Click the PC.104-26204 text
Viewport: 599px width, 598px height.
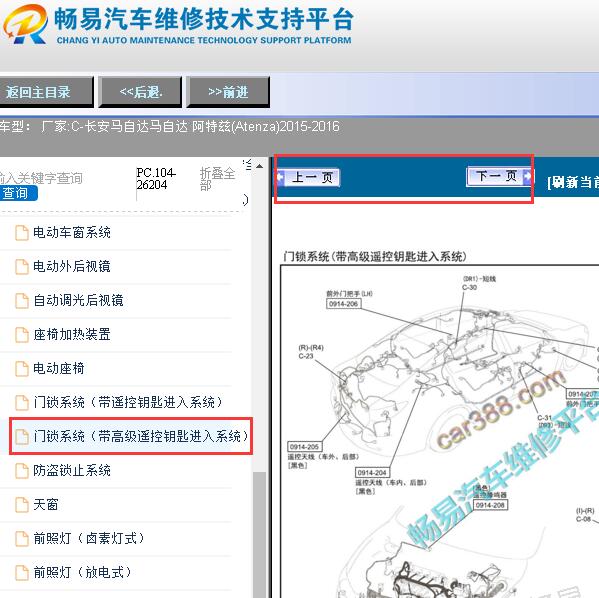155,178
